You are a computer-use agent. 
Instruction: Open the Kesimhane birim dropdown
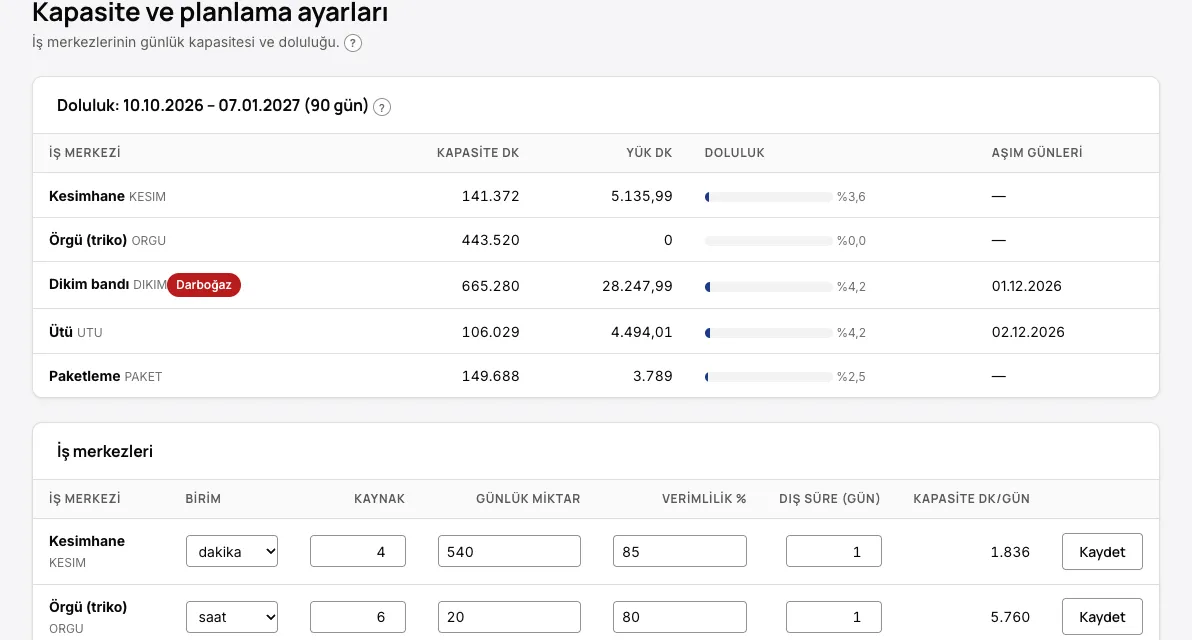point(232,552)
